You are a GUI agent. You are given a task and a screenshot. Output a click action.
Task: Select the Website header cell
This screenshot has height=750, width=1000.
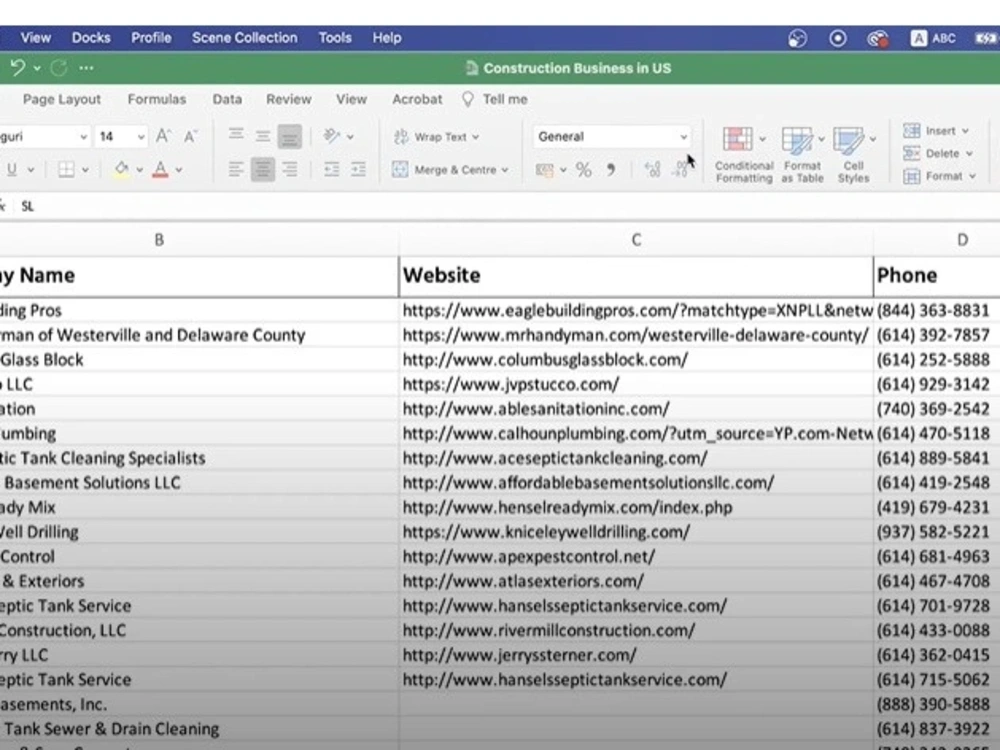click(636, 276)
